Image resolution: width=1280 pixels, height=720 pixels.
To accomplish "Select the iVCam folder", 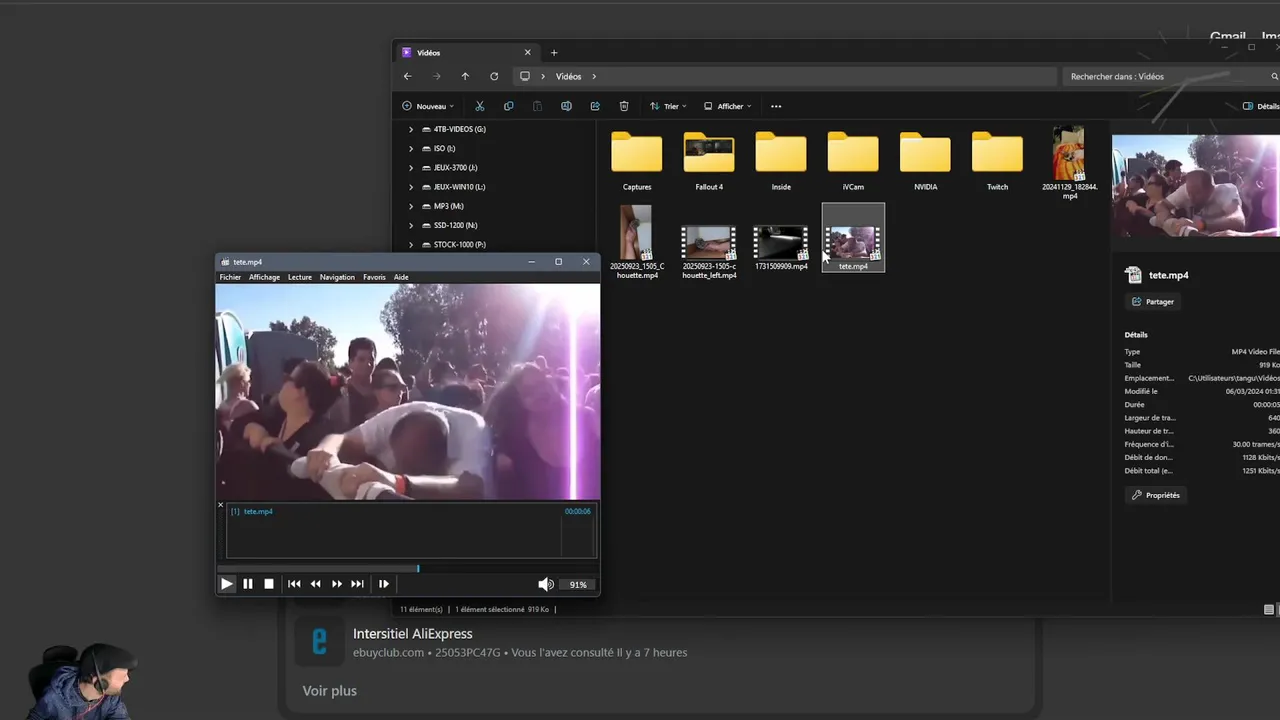I will [x=853, y=160].
